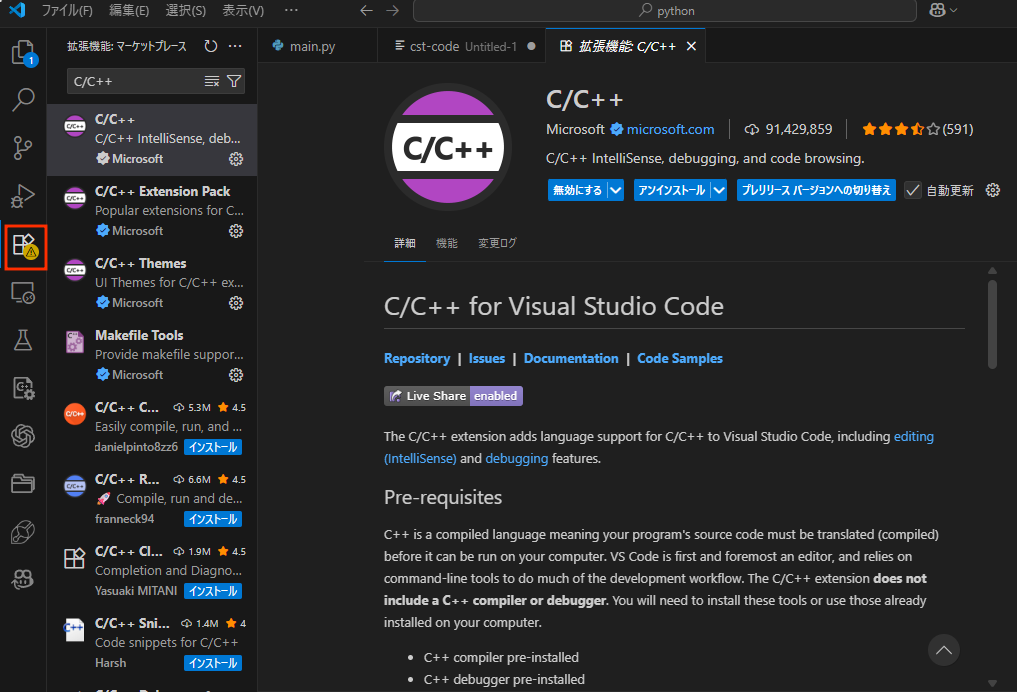The image size is (1017, 692).
Task: Open the Source Control view
Action: [x=23, y=148]
